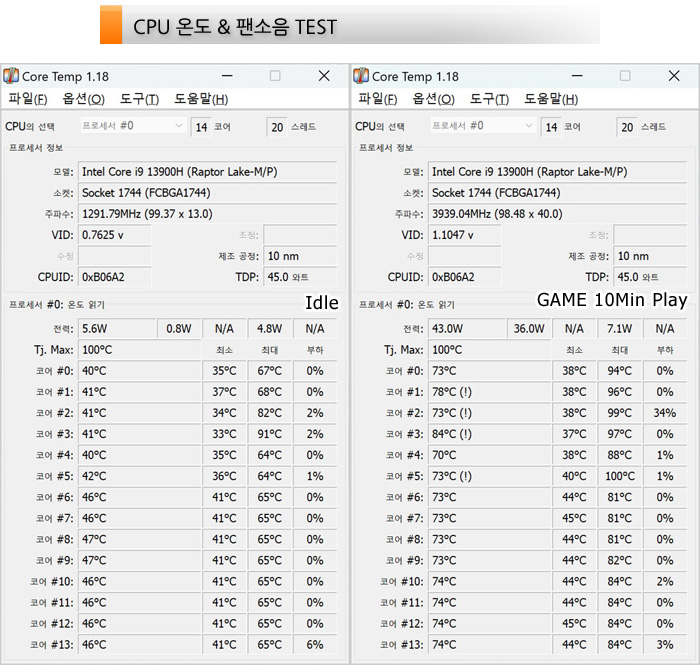Click 코어 #1 temperature 78°C (!) in GAME window

[490, 392]
